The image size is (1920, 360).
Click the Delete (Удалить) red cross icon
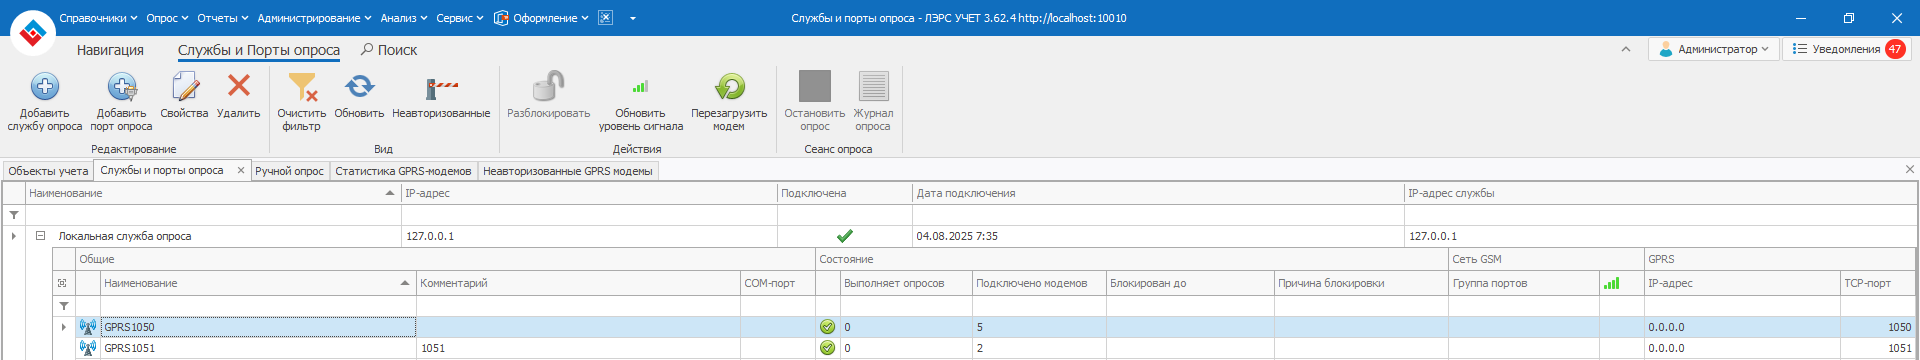point(239,86)
